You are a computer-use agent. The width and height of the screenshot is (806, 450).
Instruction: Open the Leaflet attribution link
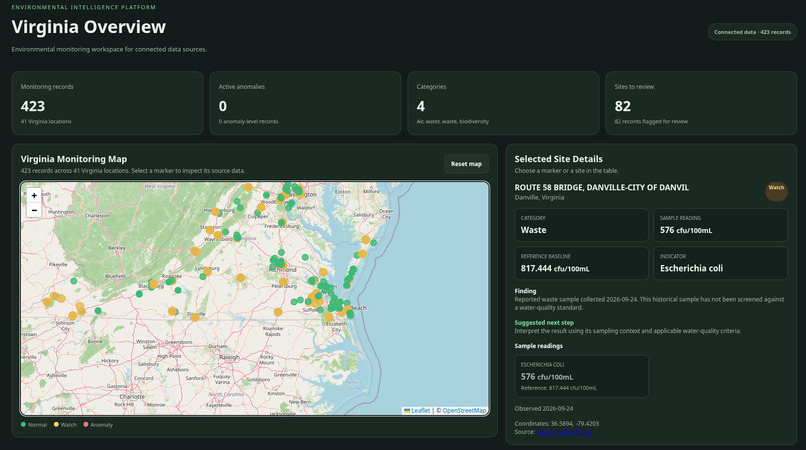click(417, 410)
